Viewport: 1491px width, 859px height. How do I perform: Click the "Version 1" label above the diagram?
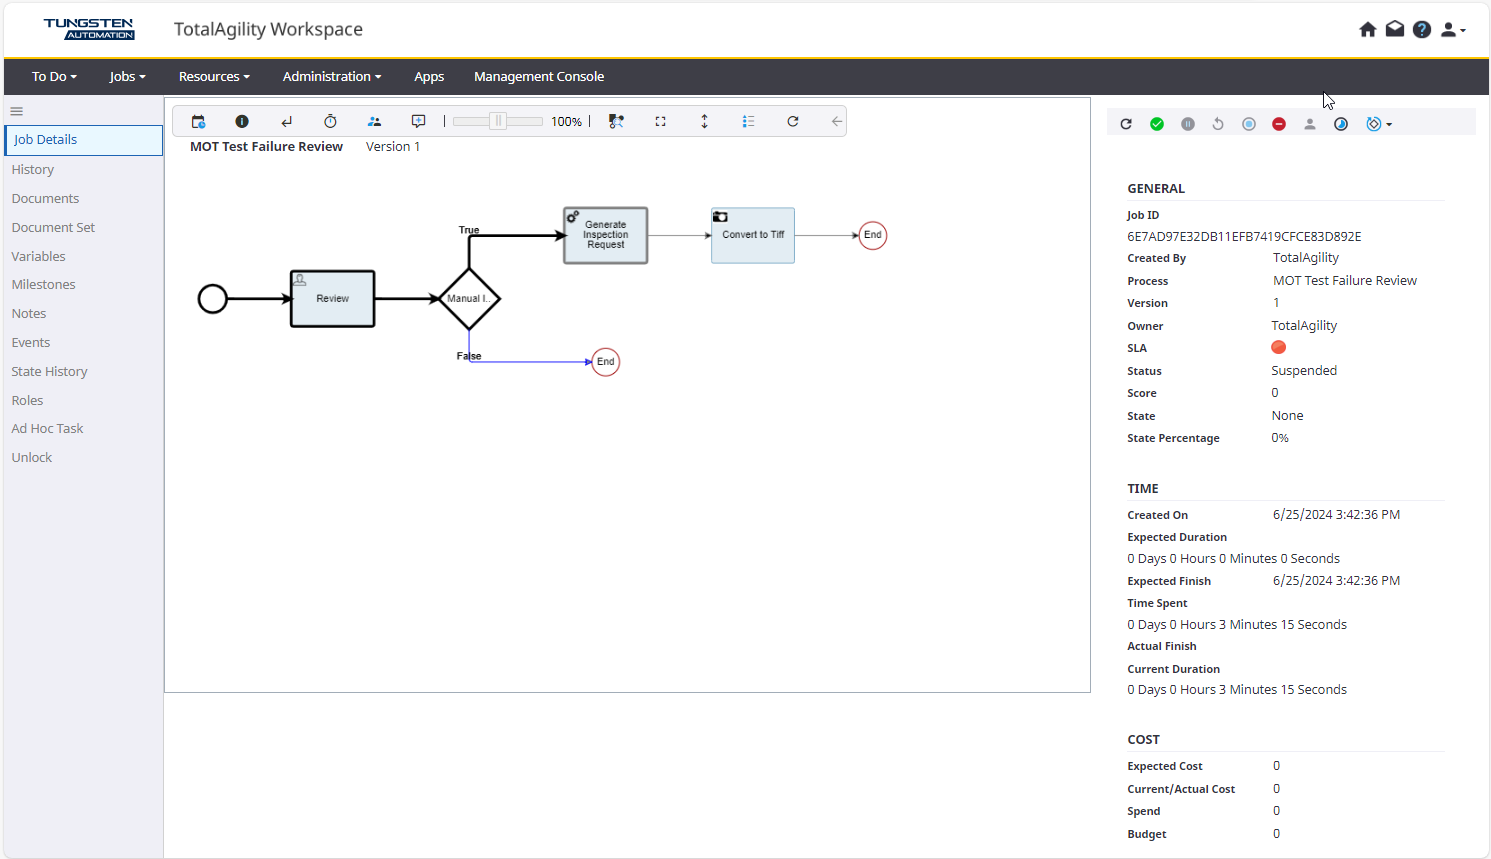393,147
